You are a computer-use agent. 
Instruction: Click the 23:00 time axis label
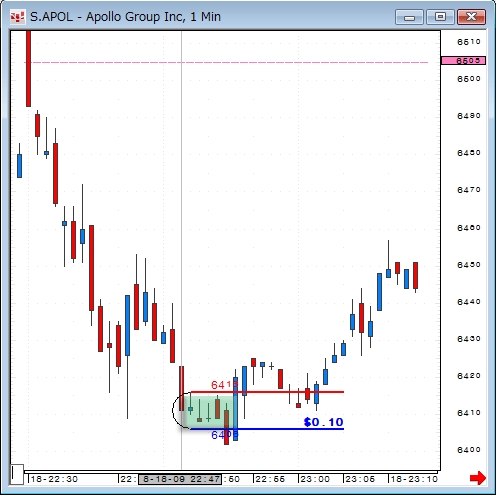pos(315,479)
